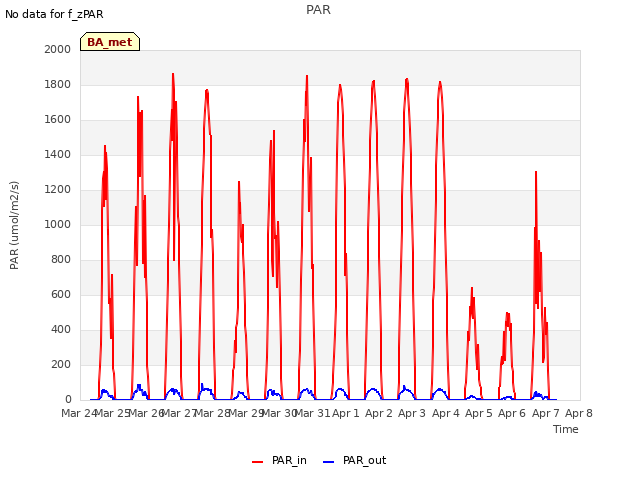Click the PAR chart title
This screenshot has height=480, width=640.
pos(318,10)
